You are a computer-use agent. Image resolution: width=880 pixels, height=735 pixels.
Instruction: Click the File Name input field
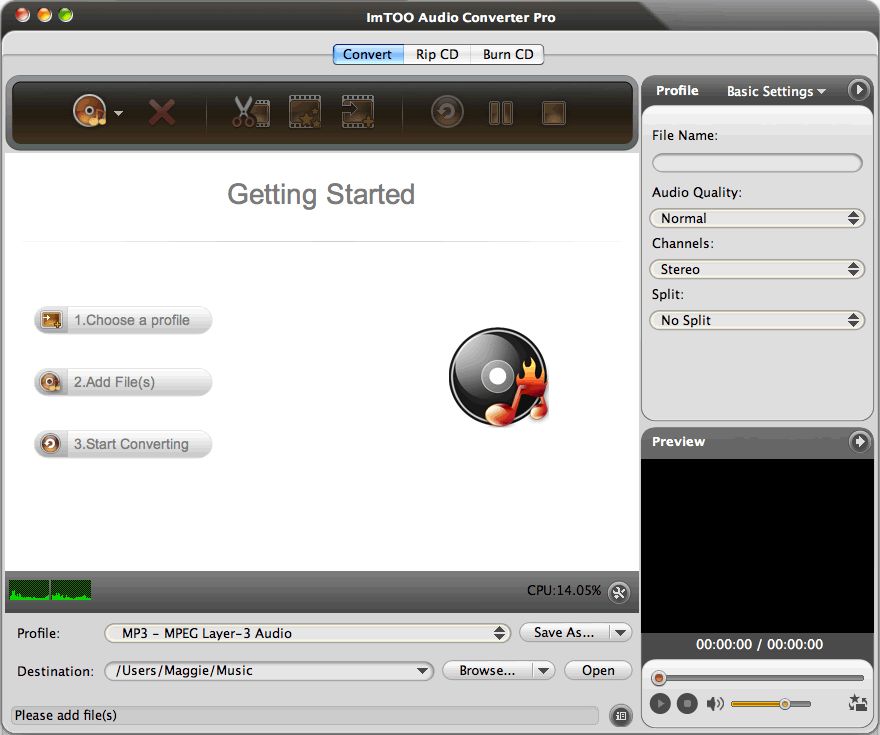click(756, 163)
